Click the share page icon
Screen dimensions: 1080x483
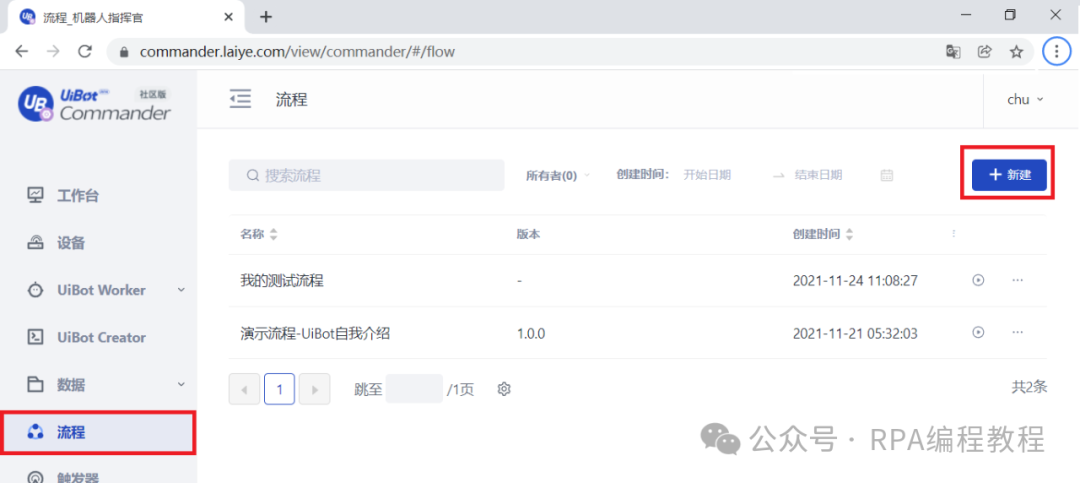(x=985, y=52)
